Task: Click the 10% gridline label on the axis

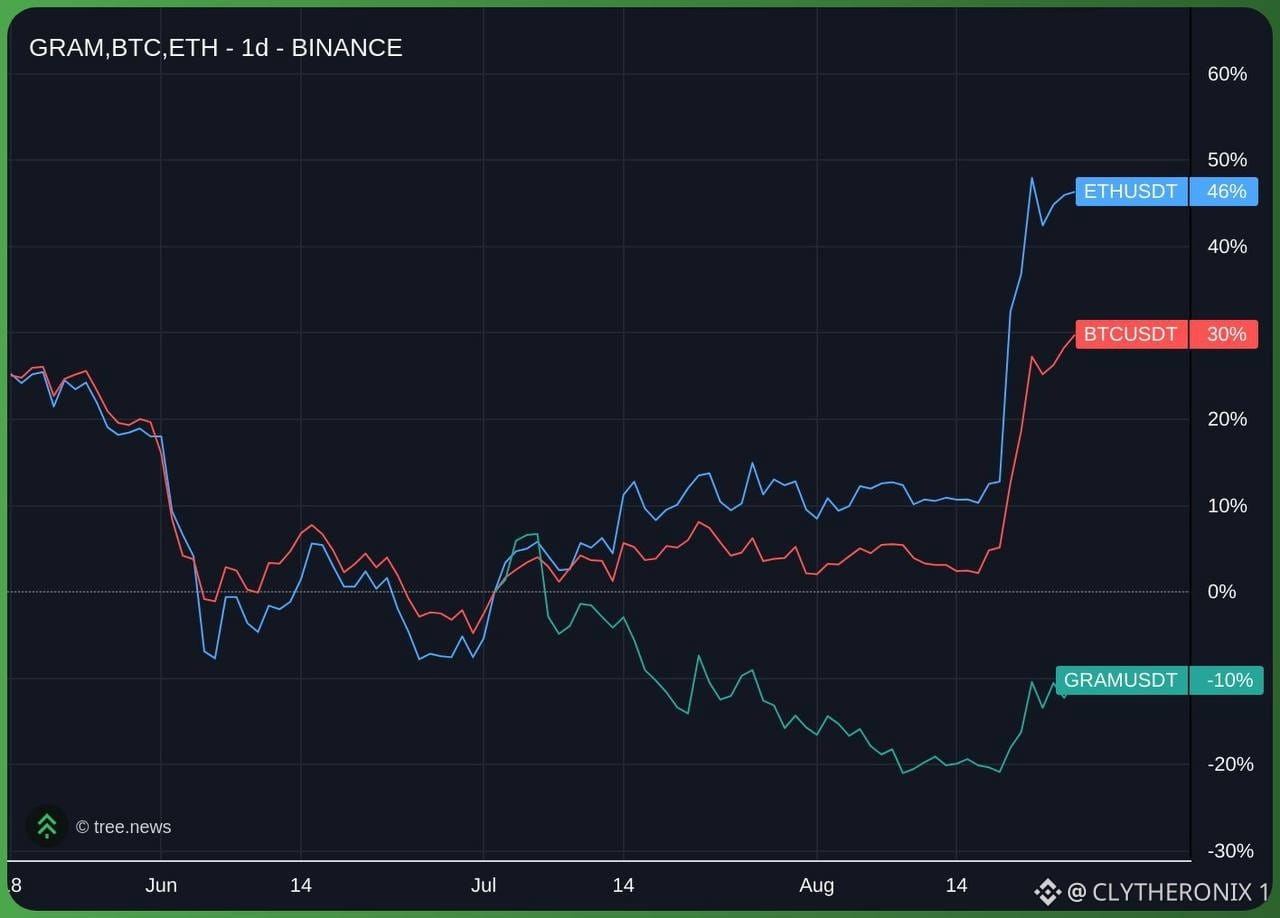Action: pyautogui.click(x=1226, y=506)
